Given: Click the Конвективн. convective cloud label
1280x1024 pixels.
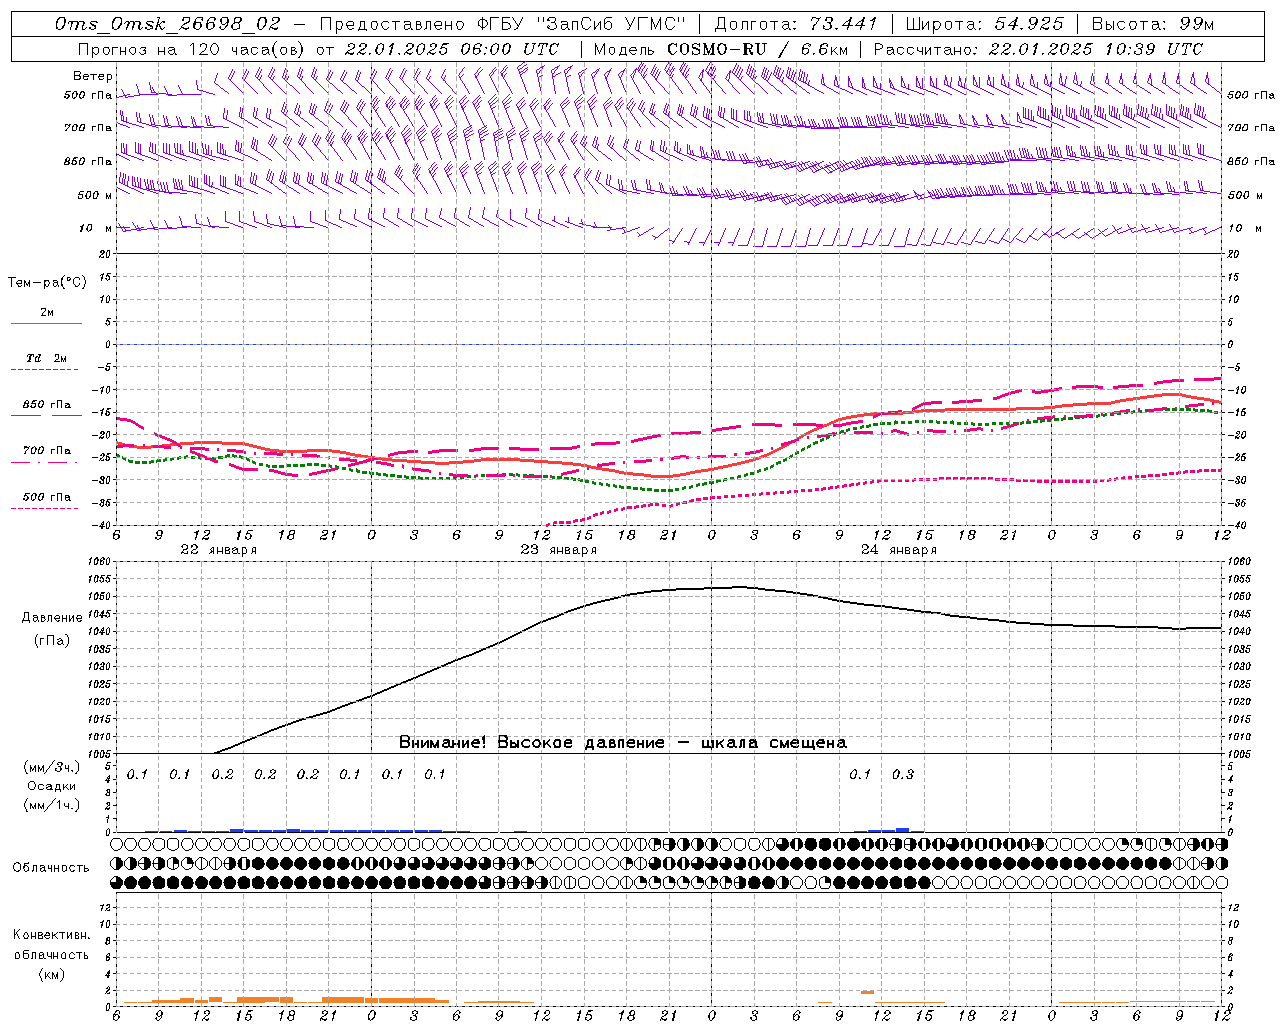Looking at the screenshot, I should pyautogui.click(x=52, y=935).
